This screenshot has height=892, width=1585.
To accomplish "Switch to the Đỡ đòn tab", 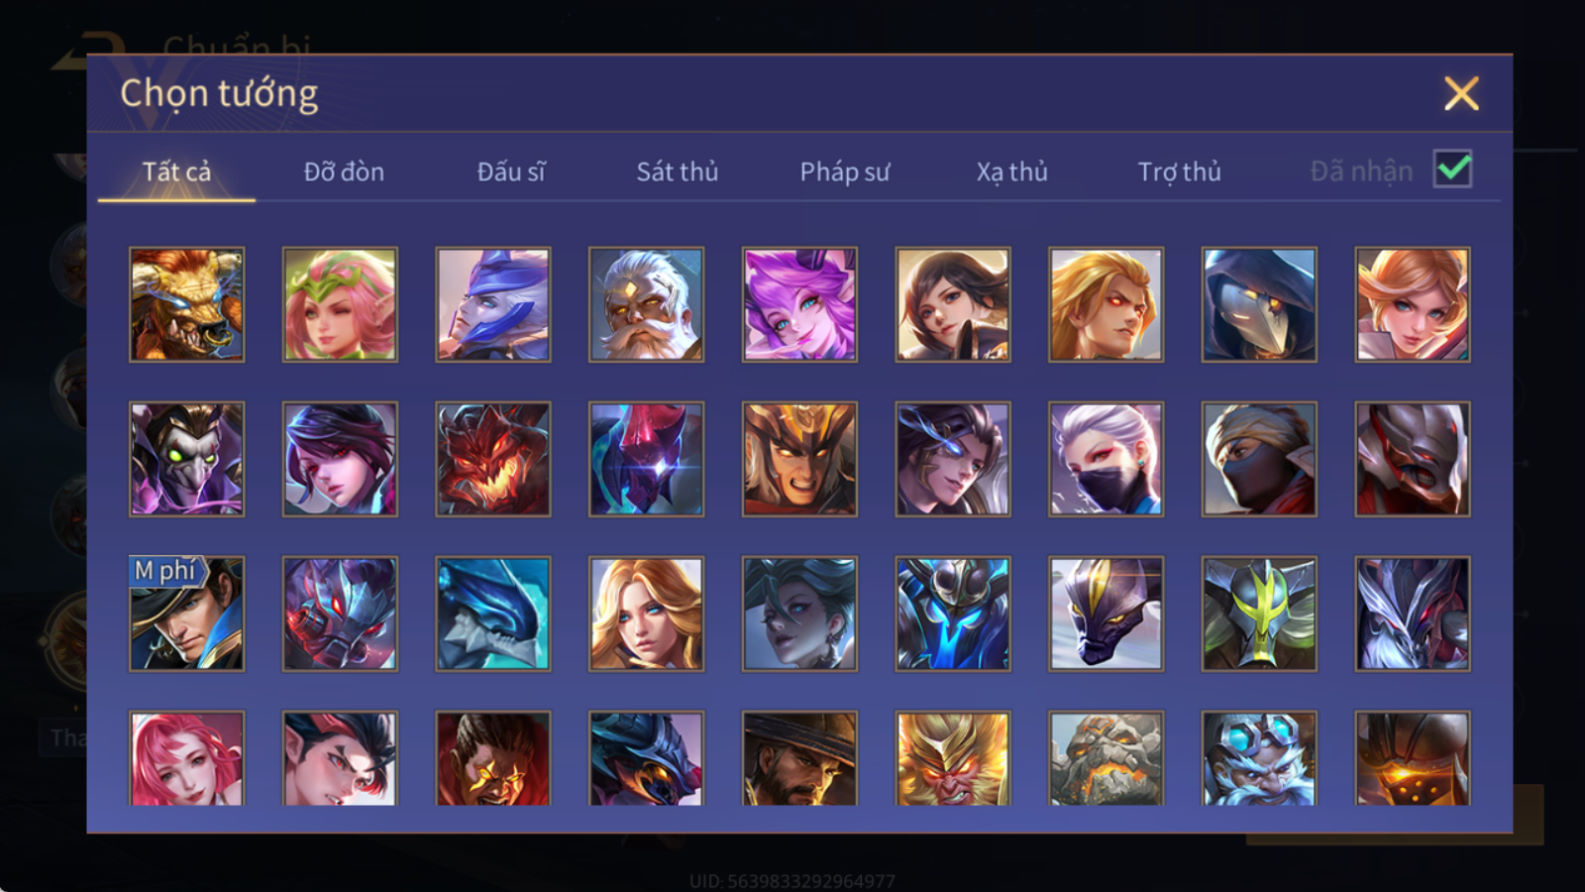I will tap(344, 172).
